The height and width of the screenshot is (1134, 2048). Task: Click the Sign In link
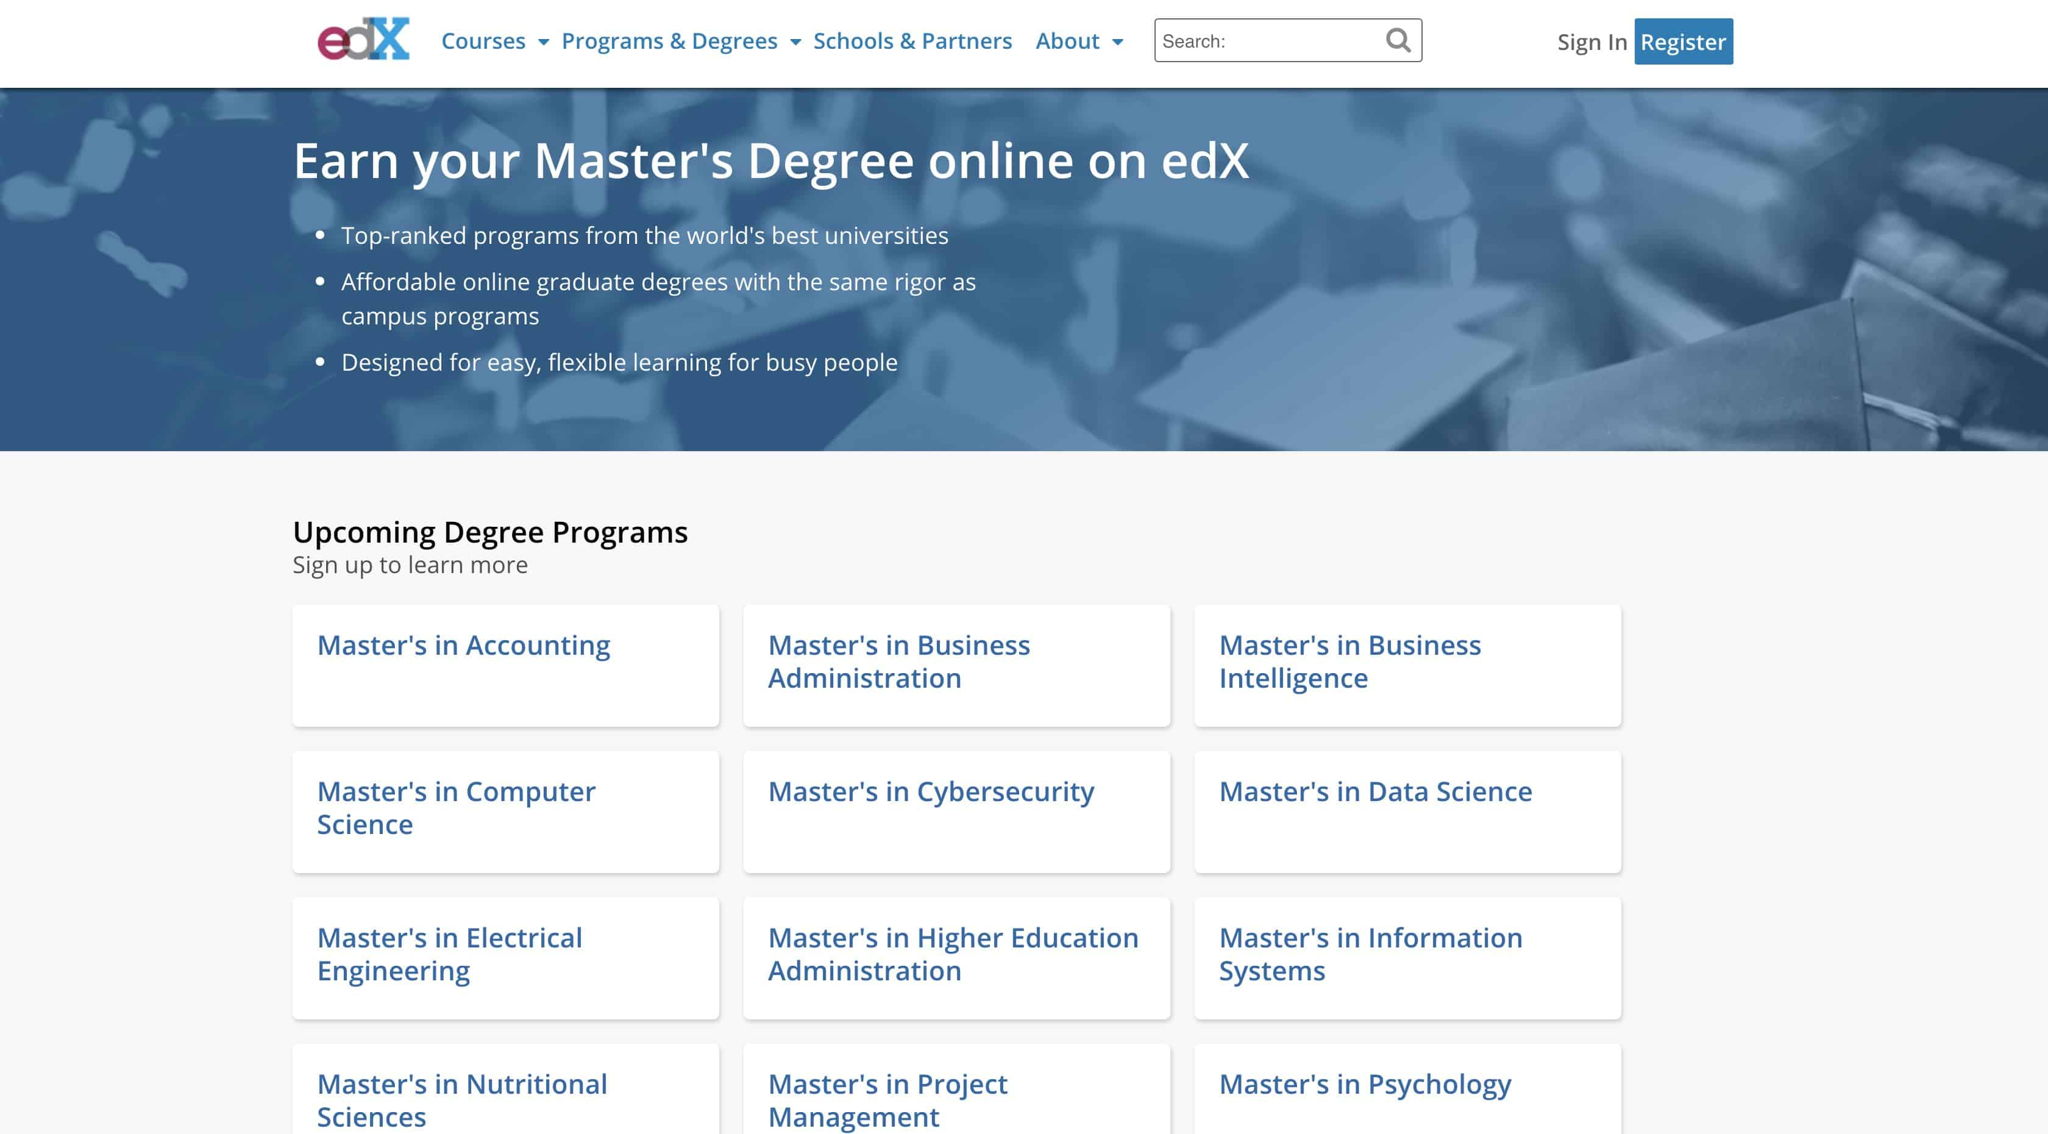click(x=1592, y=42)
